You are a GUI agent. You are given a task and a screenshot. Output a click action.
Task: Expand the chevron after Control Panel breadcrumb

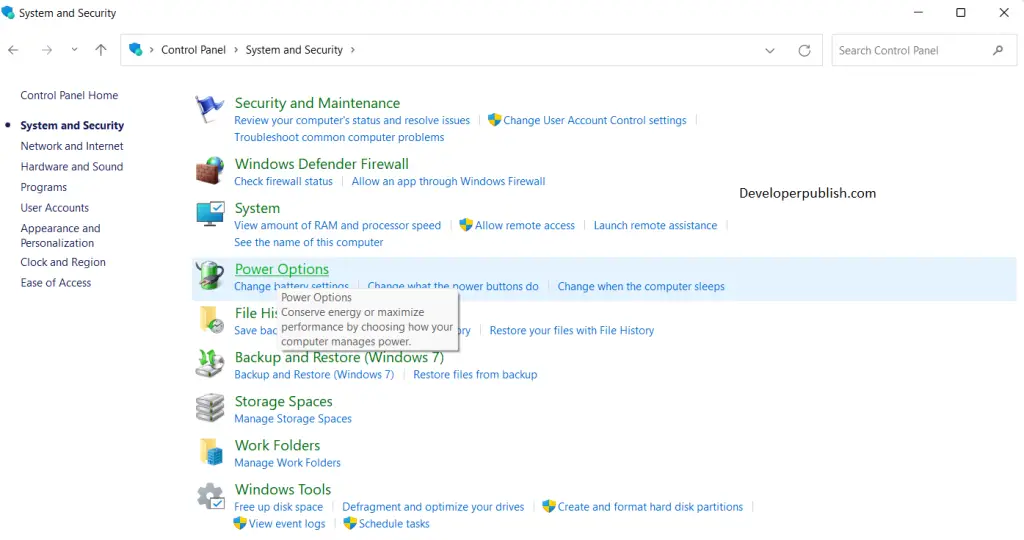pyautogui.click(x=236, y=50)
